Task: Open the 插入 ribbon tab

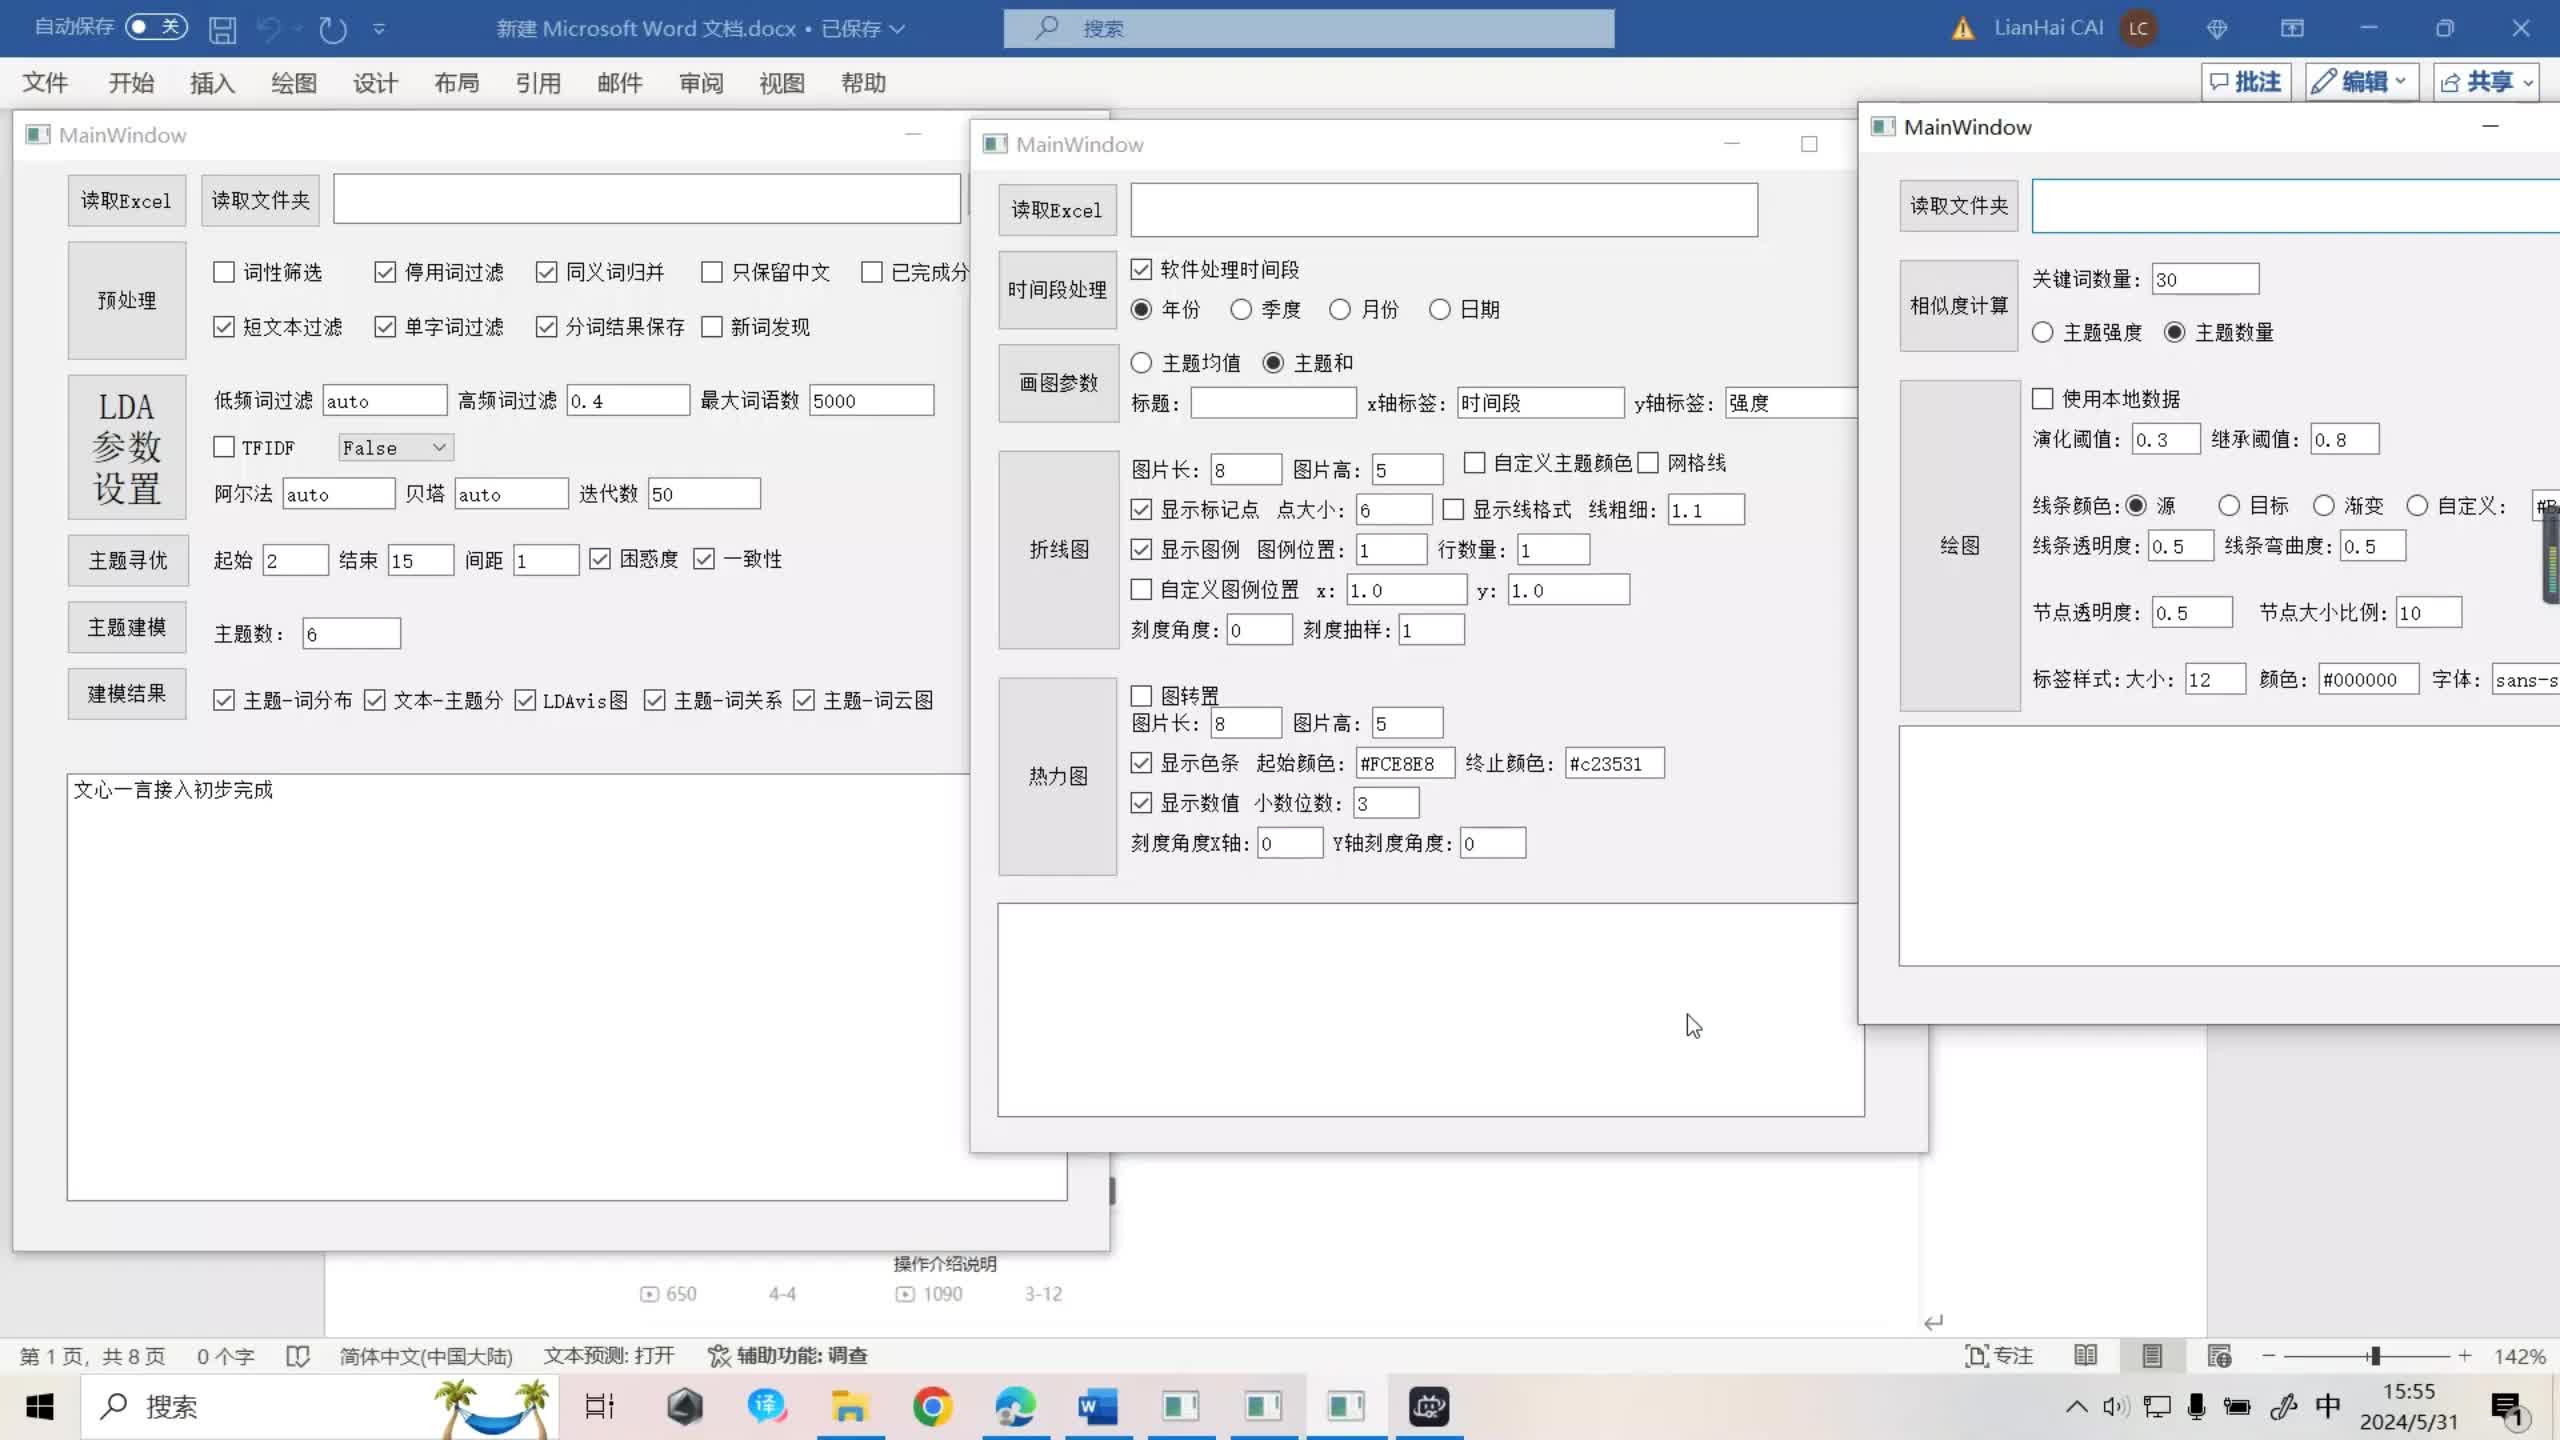Action: point(212,83)
